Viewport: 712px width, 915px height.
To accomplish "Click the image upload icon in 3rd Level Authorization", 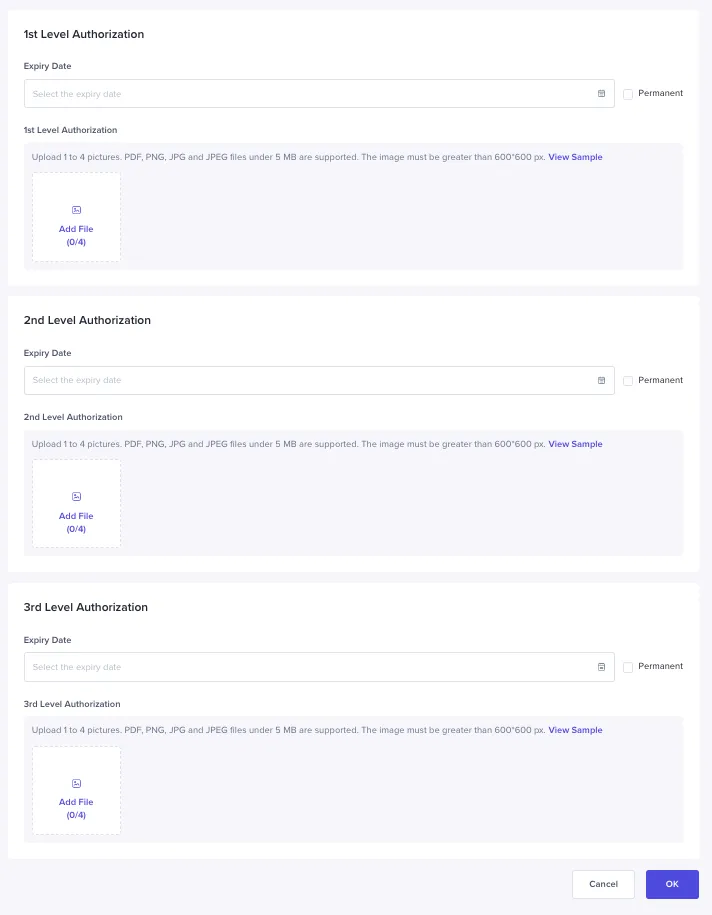I will coord(76,783).
